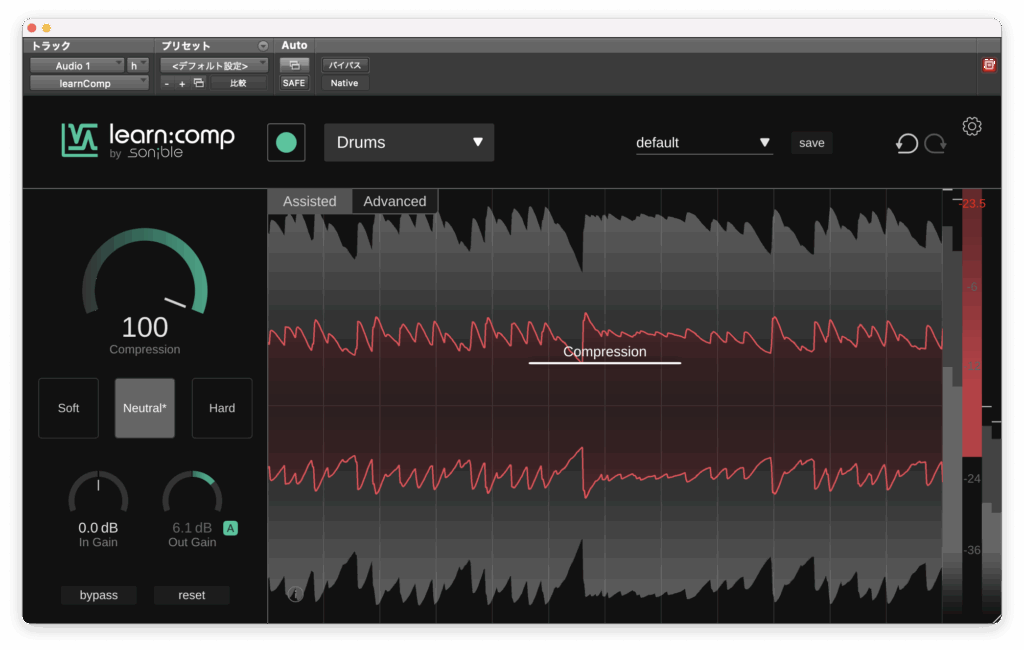Image resolution: width=1024 pixels, height=650 pixels.
Task: Click the 100 compression value
Action: pyautogui.click(x=145, y=327)
